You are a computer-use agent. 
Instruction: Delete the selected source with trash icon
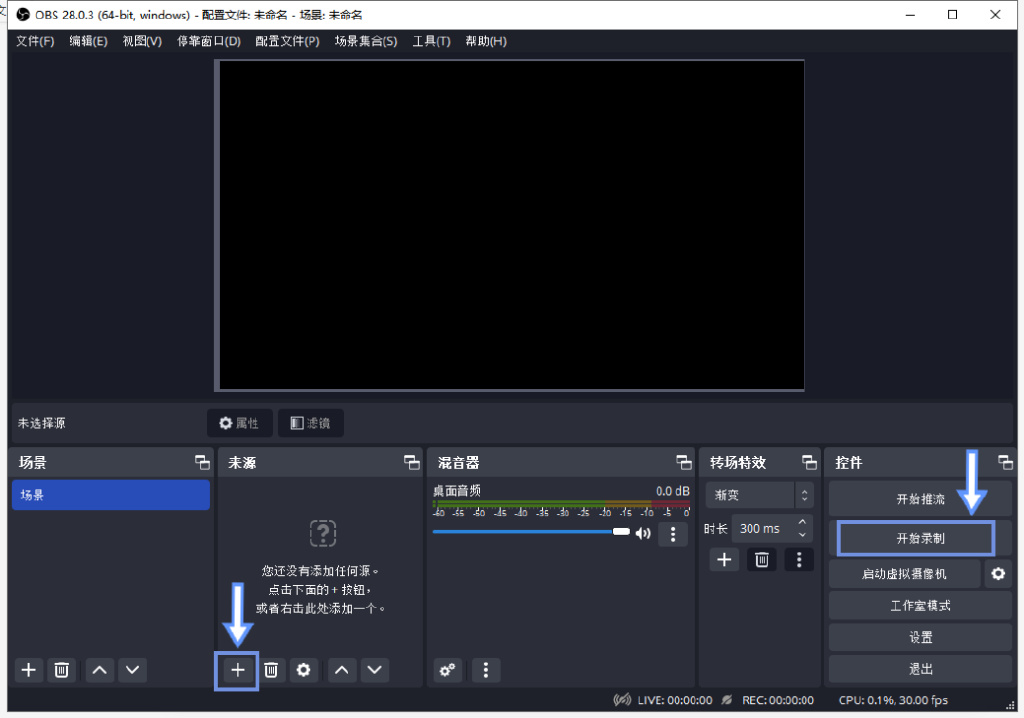click(x=271, y=670)
